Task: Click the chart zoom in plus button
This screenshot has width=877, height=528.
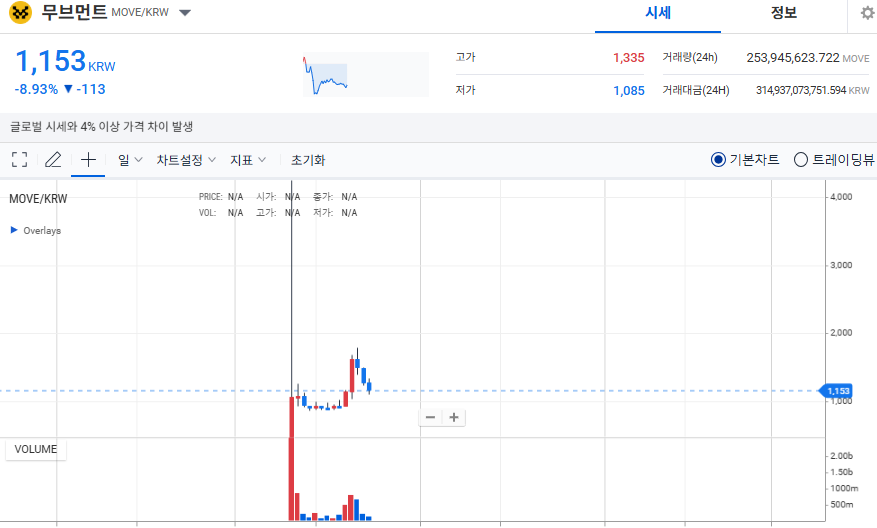Action: (x=454, y=417)
